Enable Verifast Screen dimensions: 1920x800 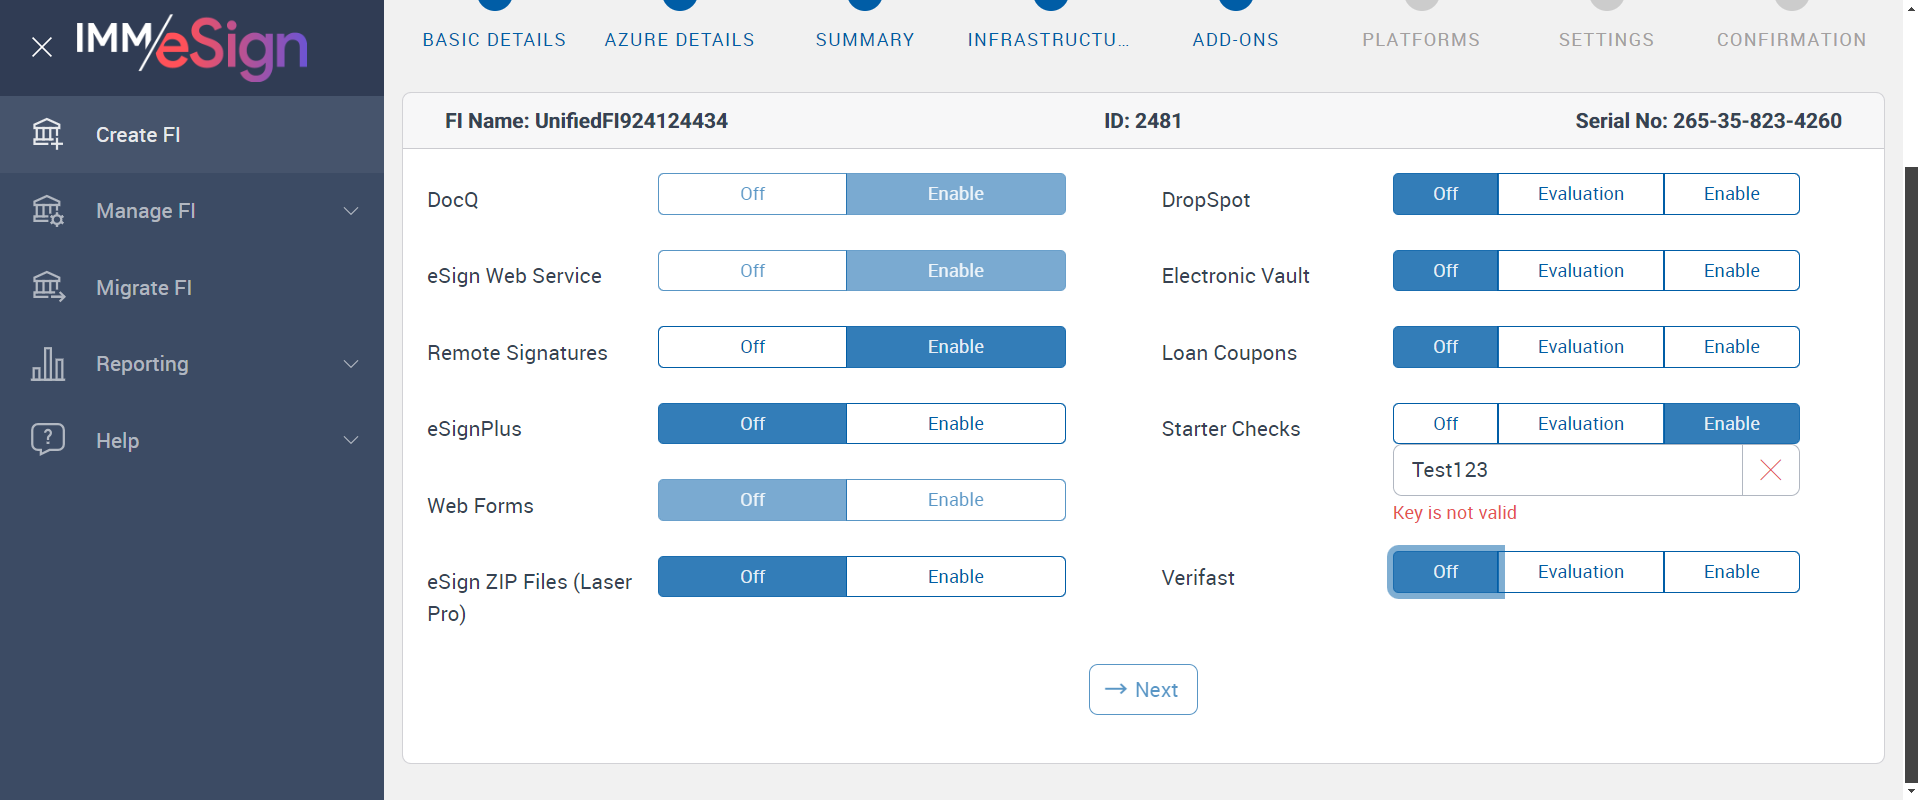click(1732, 572)
